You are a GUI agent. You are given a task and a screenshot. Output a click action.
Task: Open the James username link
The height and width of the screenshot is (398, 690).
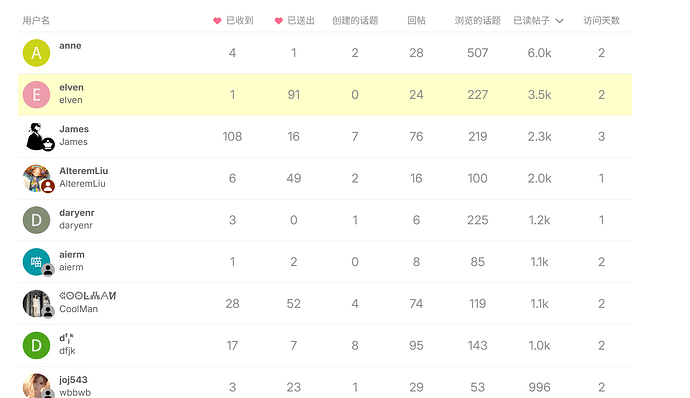[x=74, y=129]
